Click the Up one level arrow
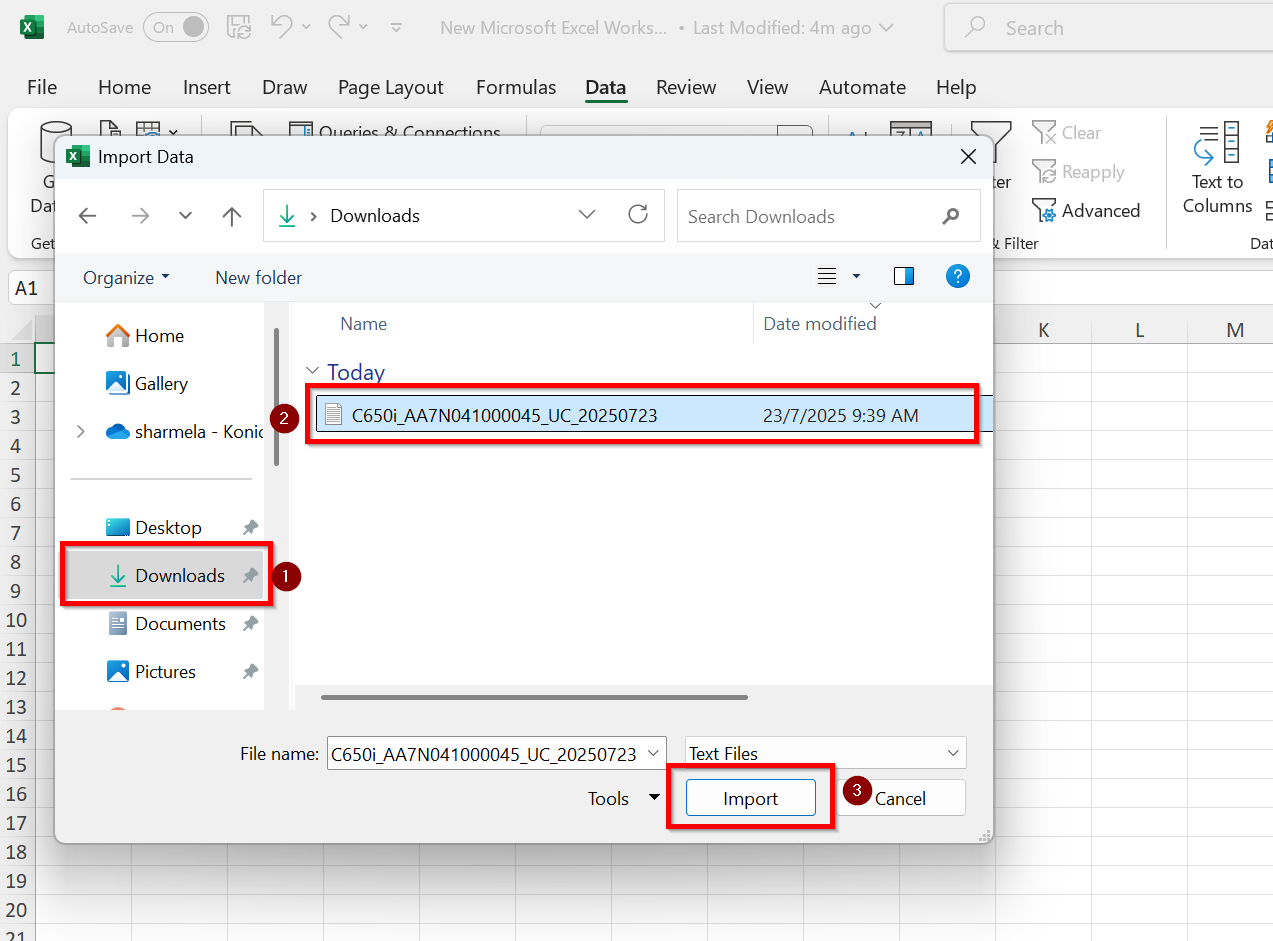The width and height of the screenshot is (1273, 941). tap(232, 216)
